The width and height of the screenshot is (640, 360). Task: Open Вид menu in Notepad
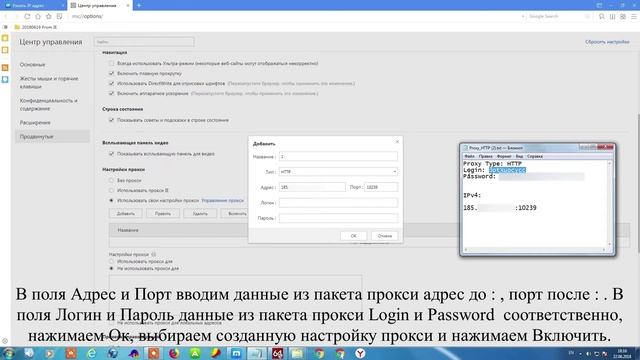pyautogui.click(x=519, y=156)
